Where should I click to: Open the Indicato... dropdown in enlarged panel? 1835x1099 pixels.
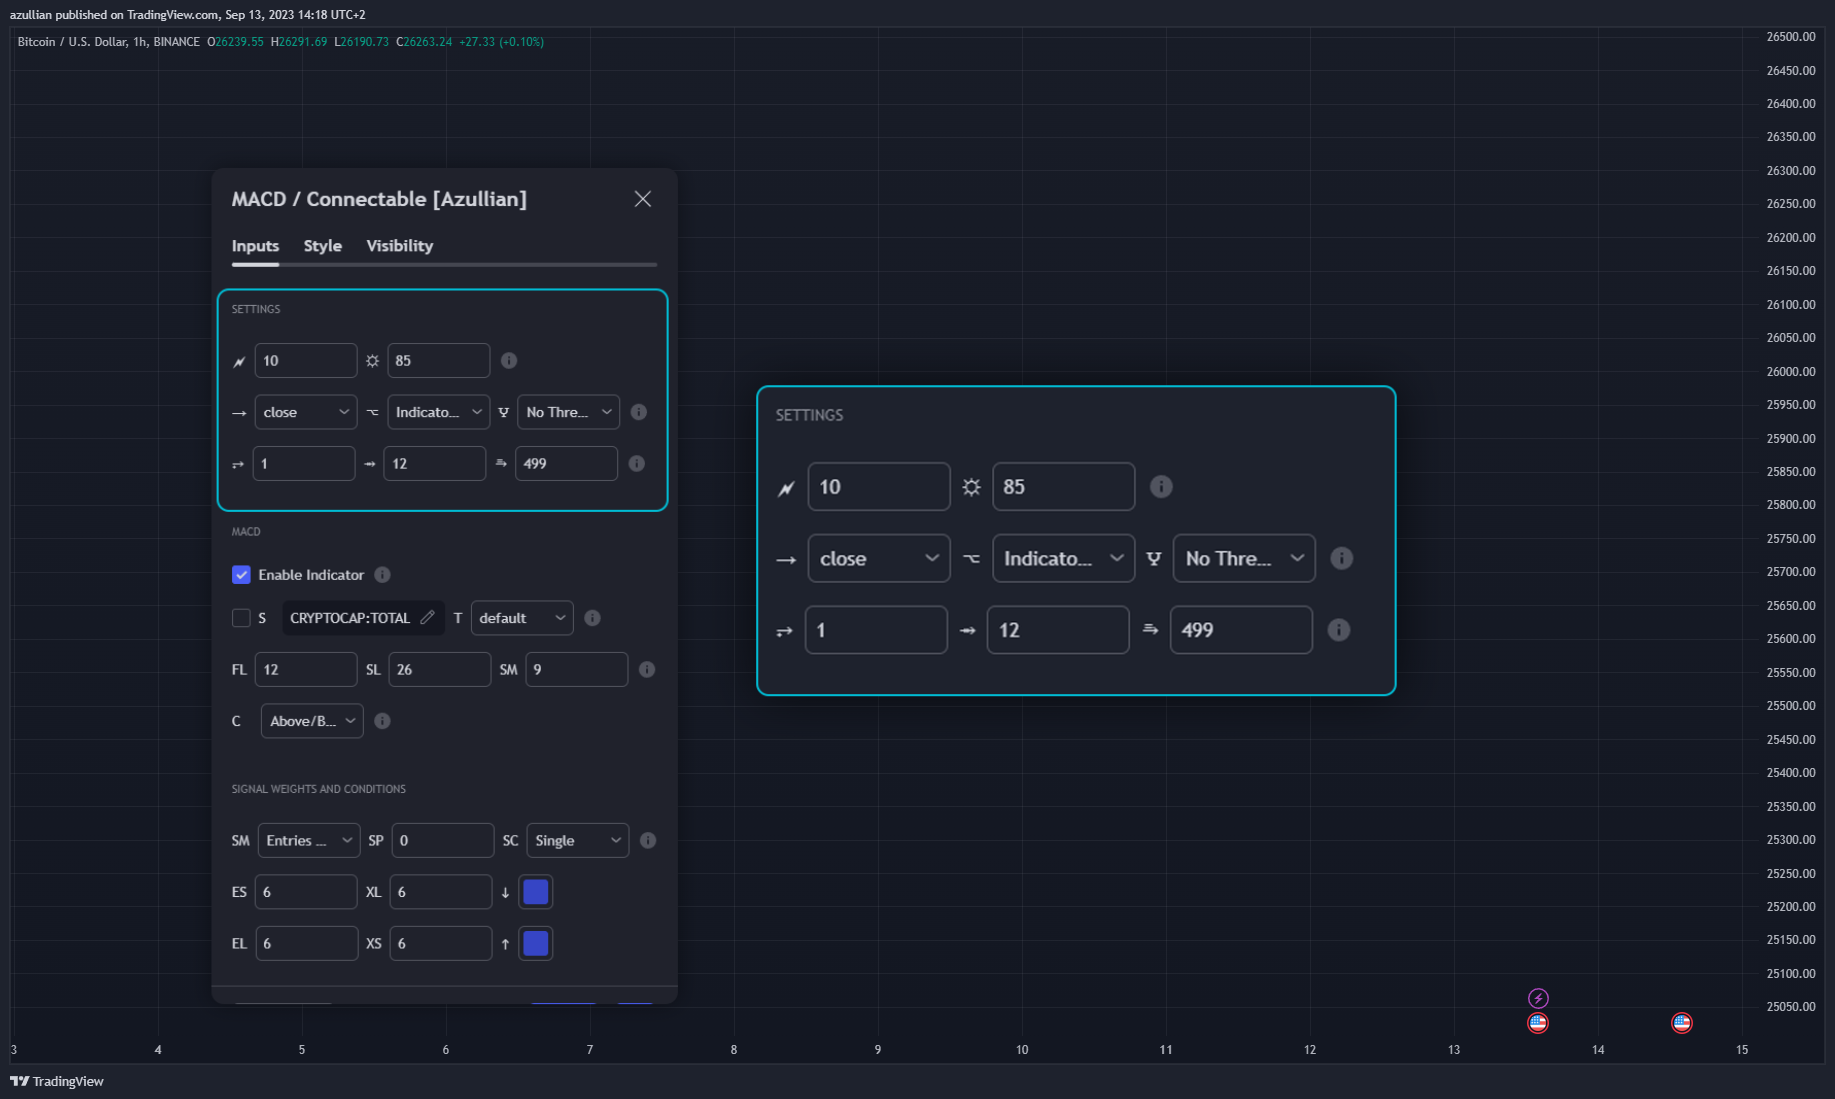pyautogui.click(x=1063, y=559)
